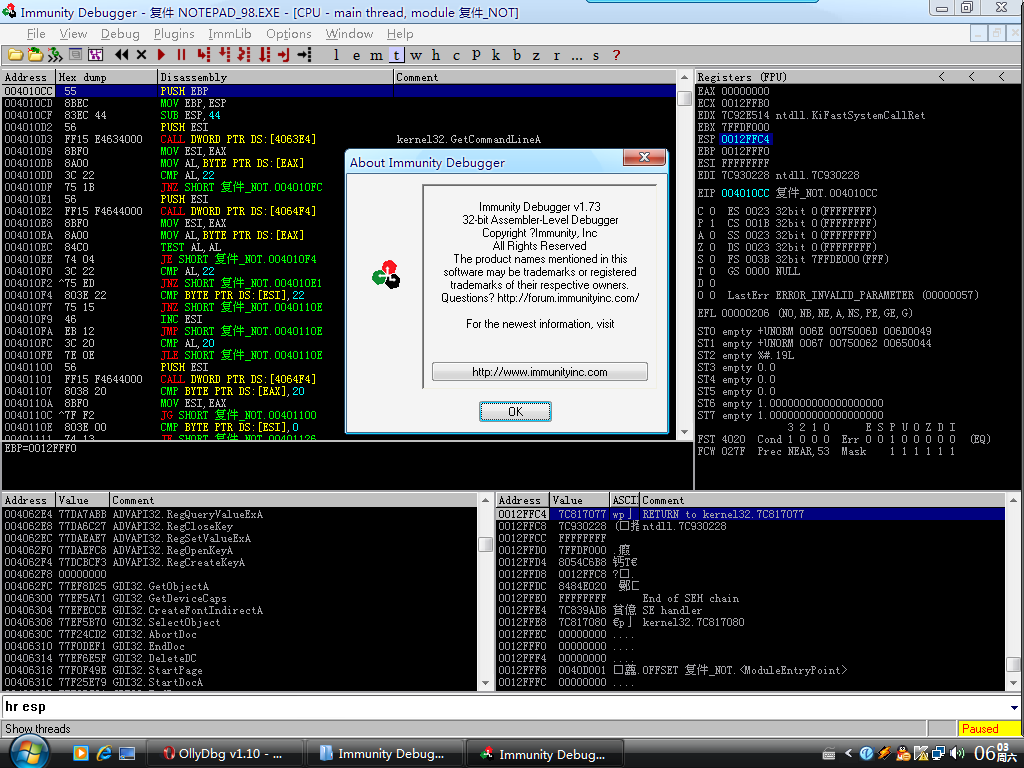The height and width of the screenshot is (768, 1024).
Task: Open Call stack with 'k' button
Action: click(x=496, y=56)
